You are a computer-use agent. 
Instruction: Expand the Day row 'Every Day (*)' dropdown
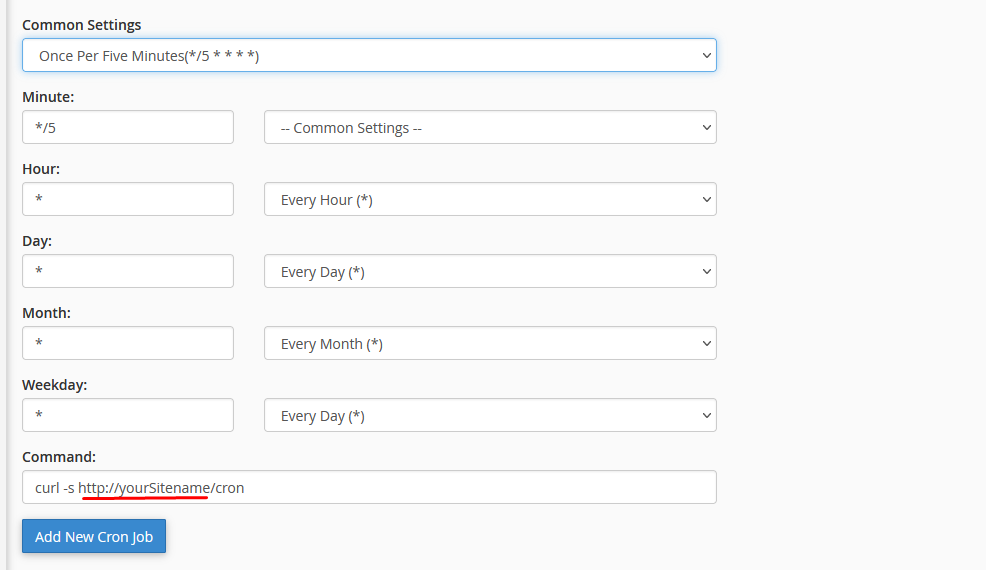pos(489,272)
